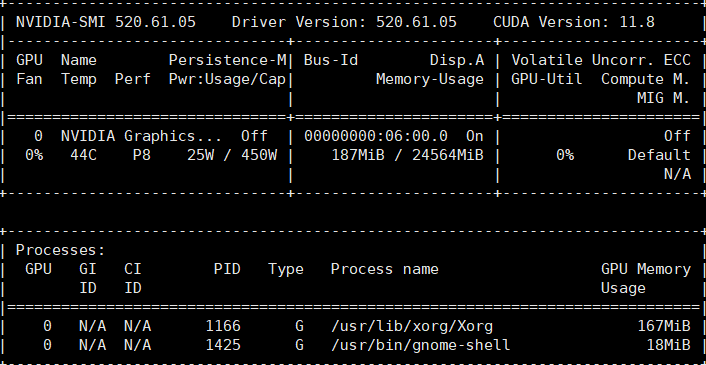This screenshot has width=706, height=365.
Task: Click the Perf column header
Action: point(133,79)
